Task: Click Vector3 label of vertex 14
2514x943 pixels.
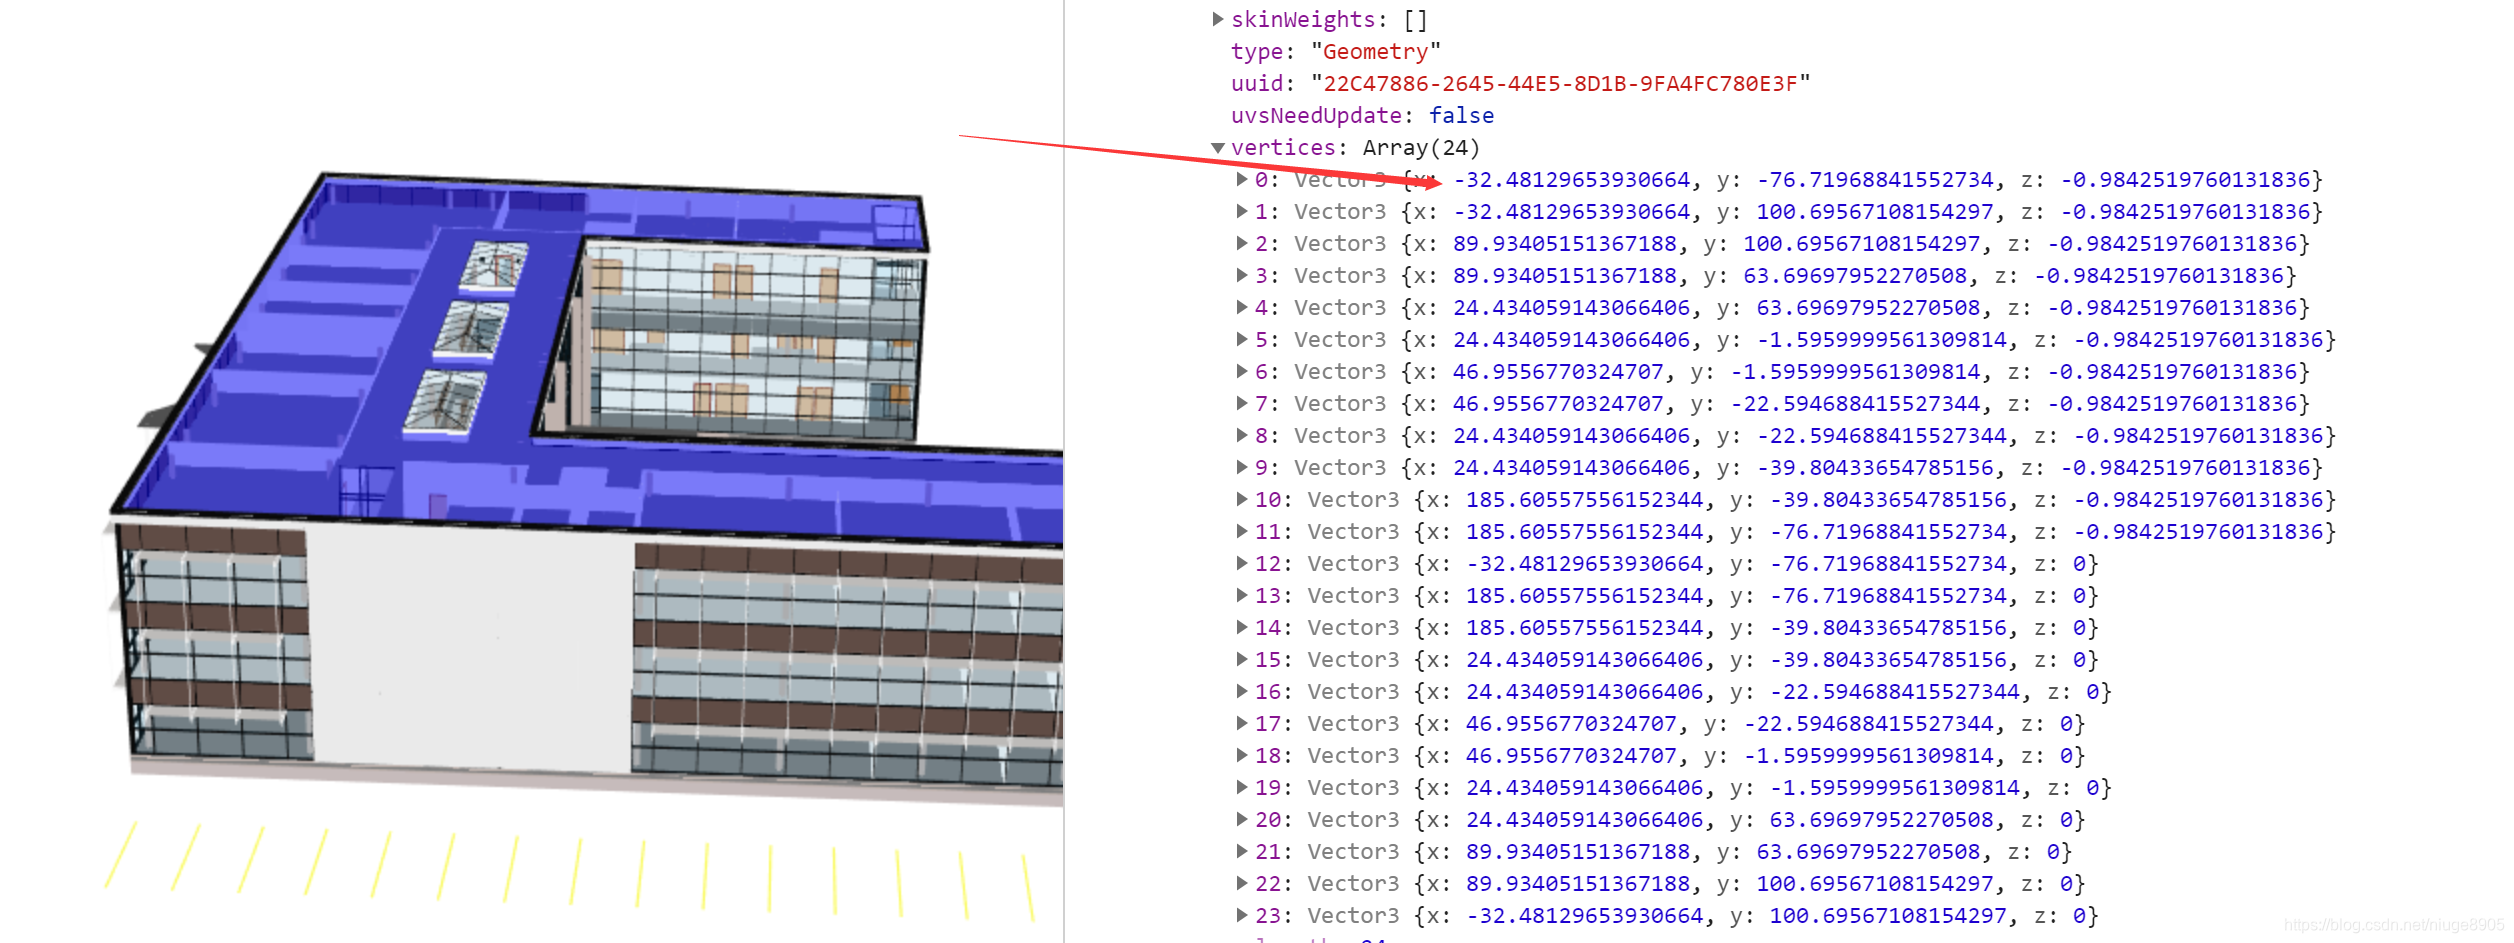Action: (1353, 628)
